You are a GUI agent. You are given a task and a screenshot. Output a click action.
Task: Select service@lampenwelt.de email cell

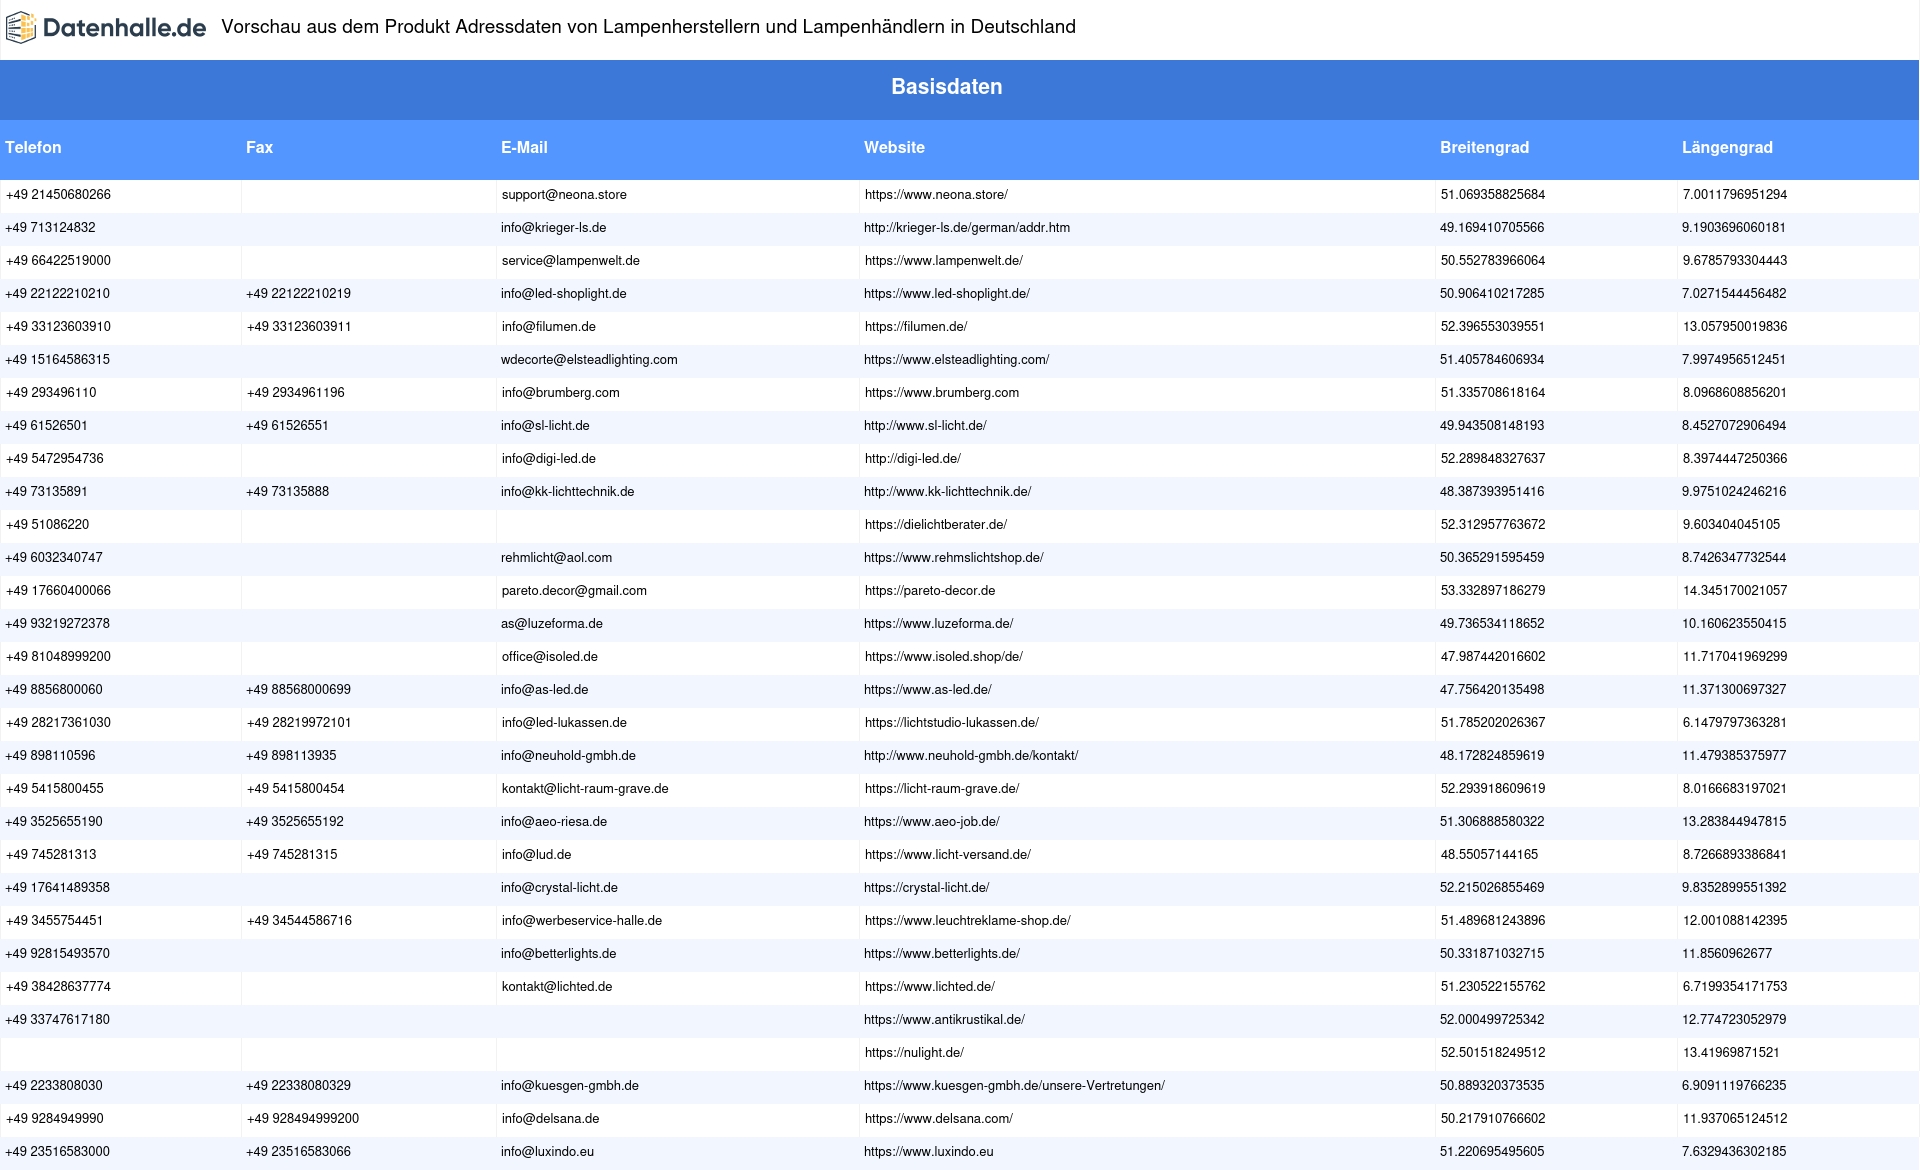point(571,261)
